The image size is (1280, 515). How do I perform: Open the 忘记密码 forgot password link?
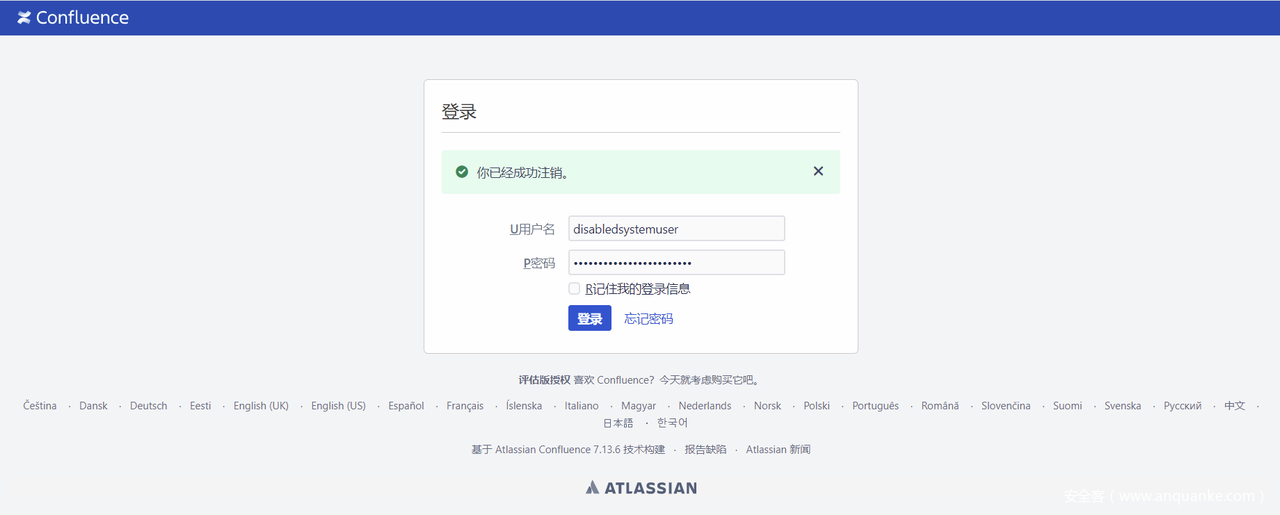tap(649, 319)
